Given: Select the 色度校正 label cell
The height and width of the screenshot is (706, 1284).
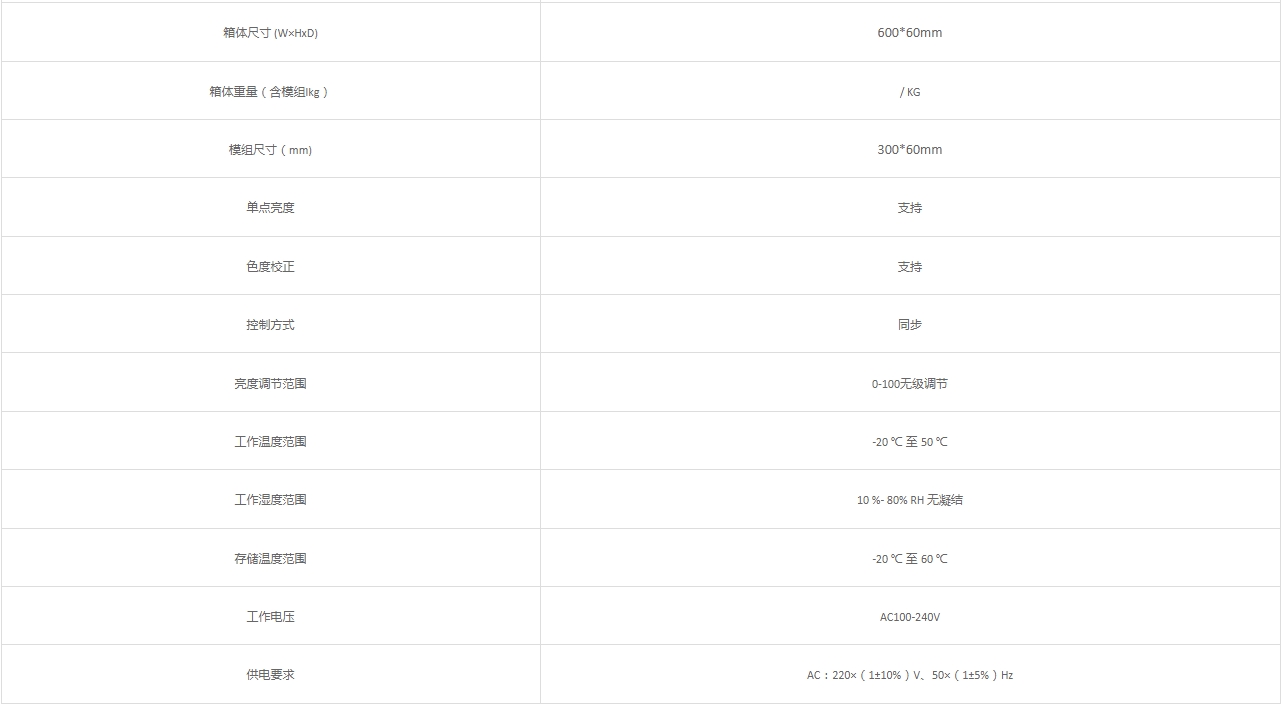Looking at the screenshot, I should (270, 267).
